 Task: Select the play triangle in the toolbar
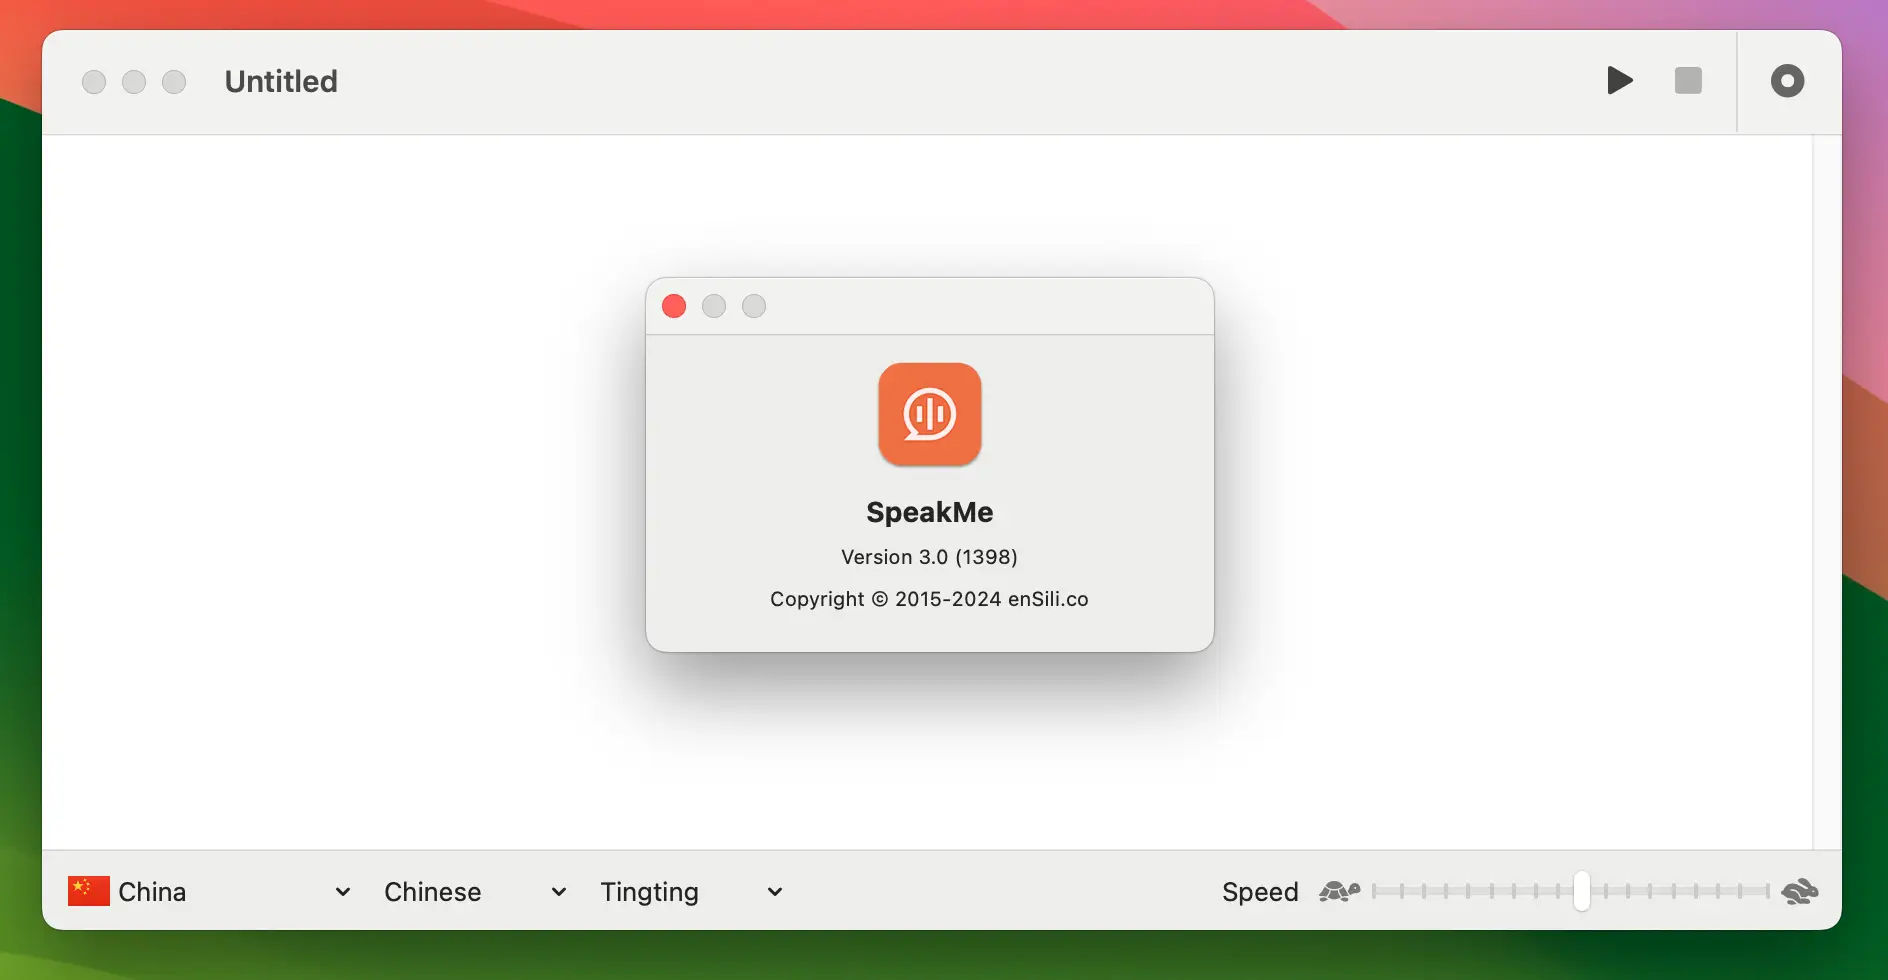point(1619,81)
